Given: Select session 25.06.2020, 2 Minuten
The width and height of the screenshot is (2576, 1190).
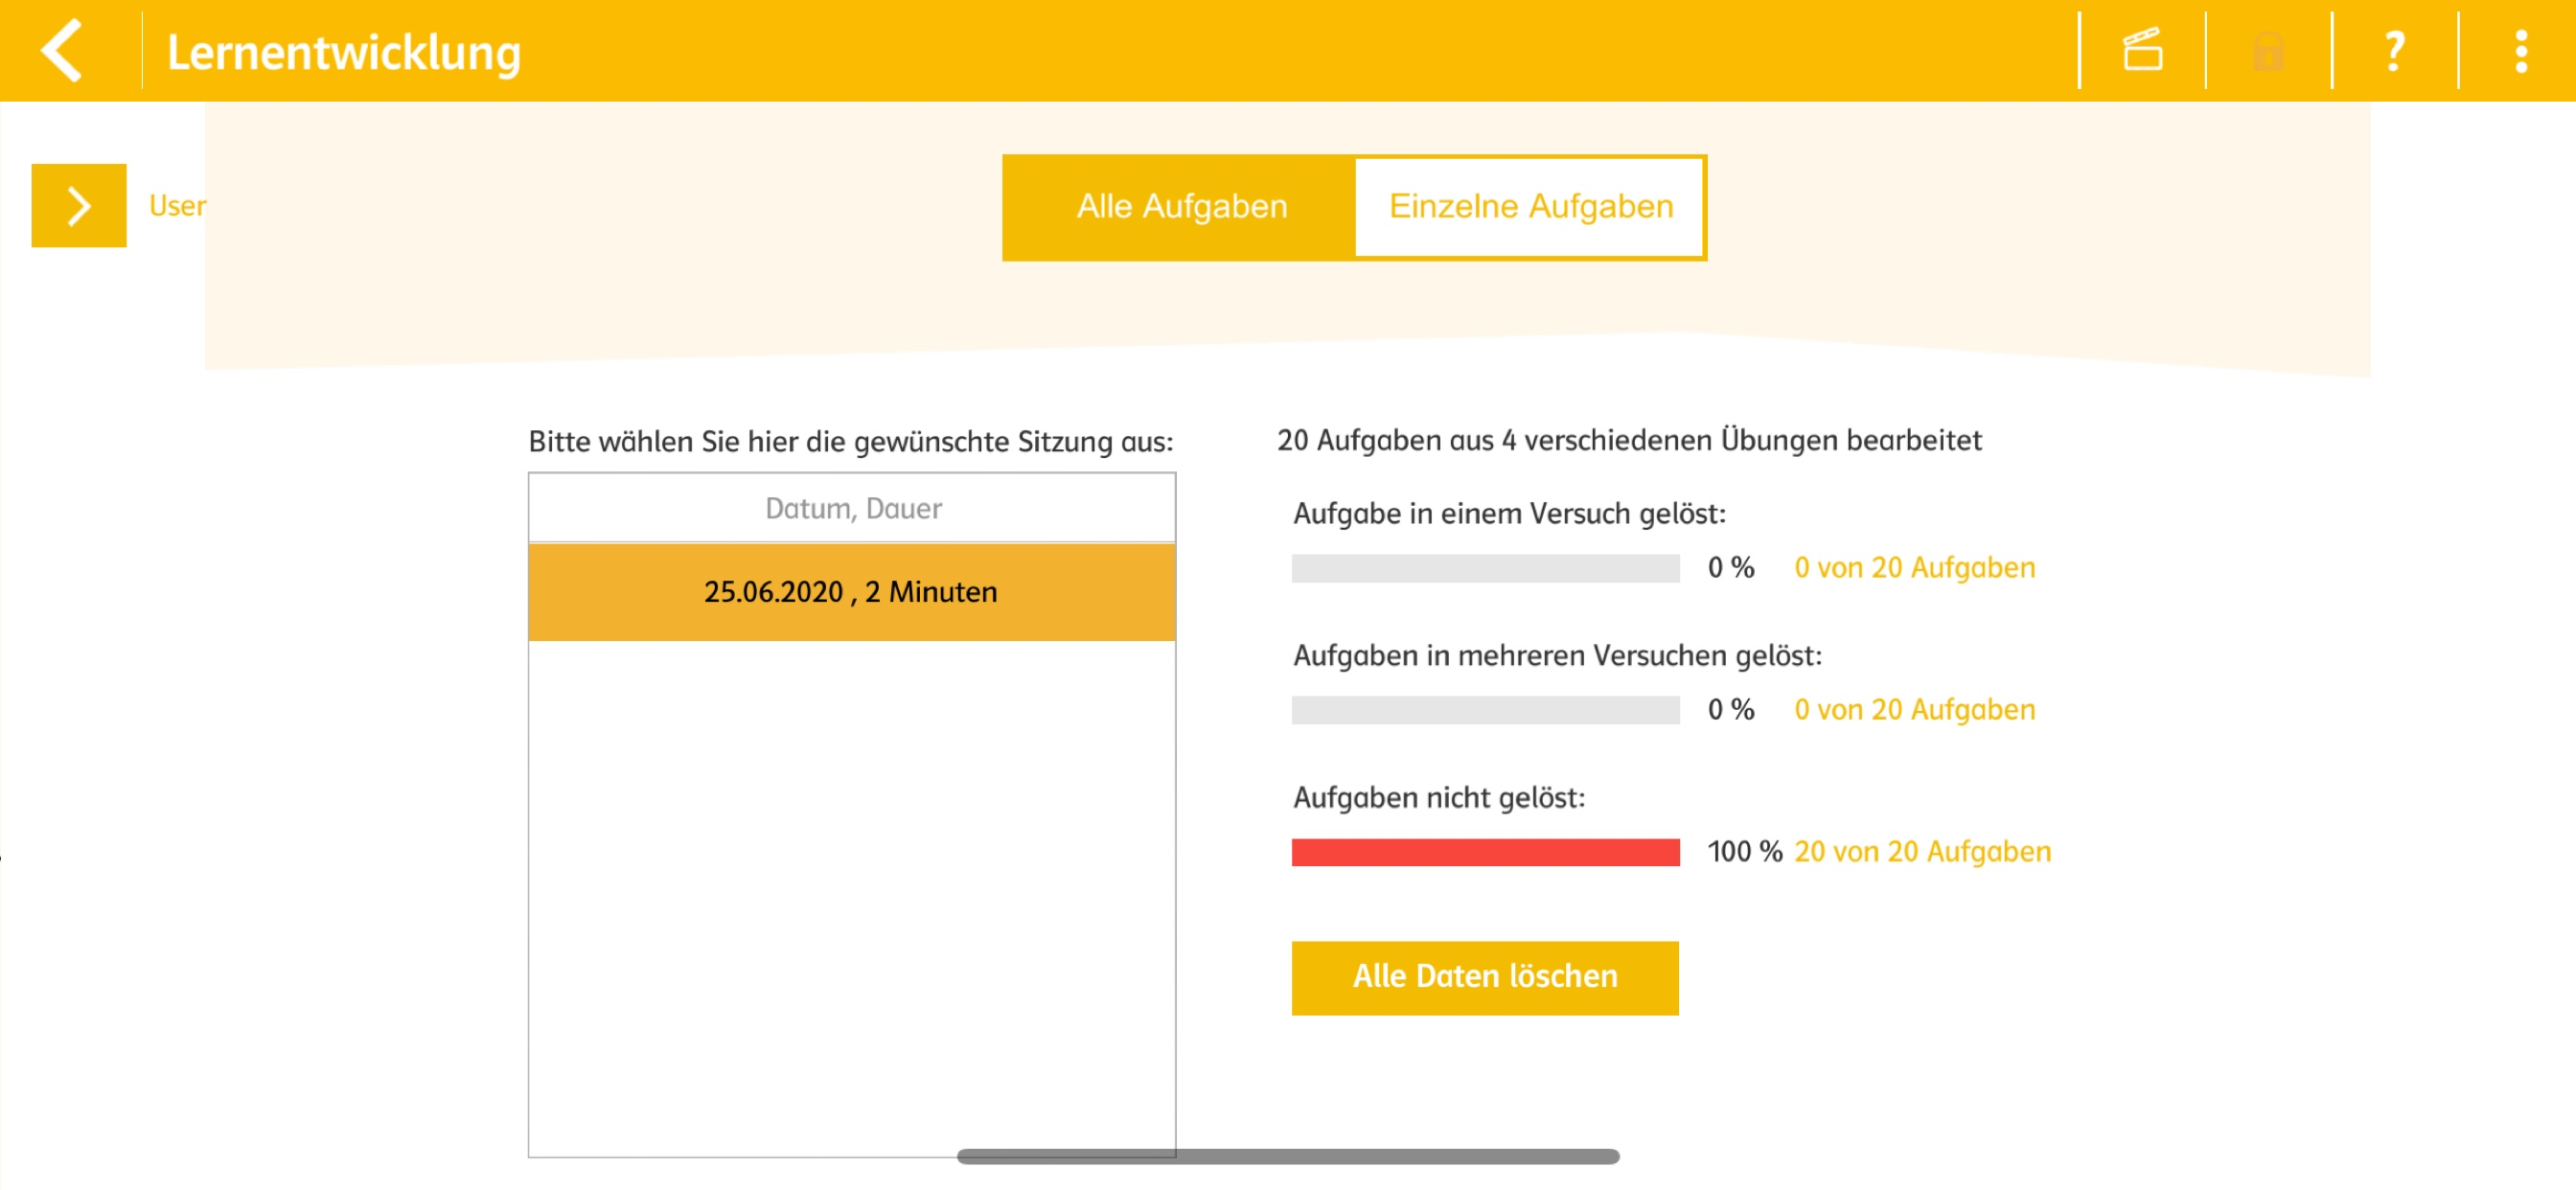Looking at the screenshot, I should [852, 592].
